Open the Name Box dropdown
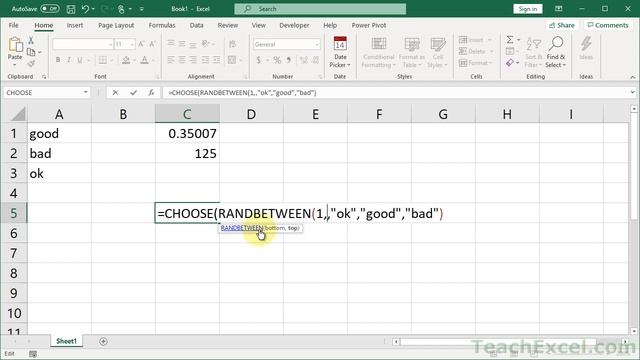The width and height of the screenshot is (640, 360). [85, 93]
